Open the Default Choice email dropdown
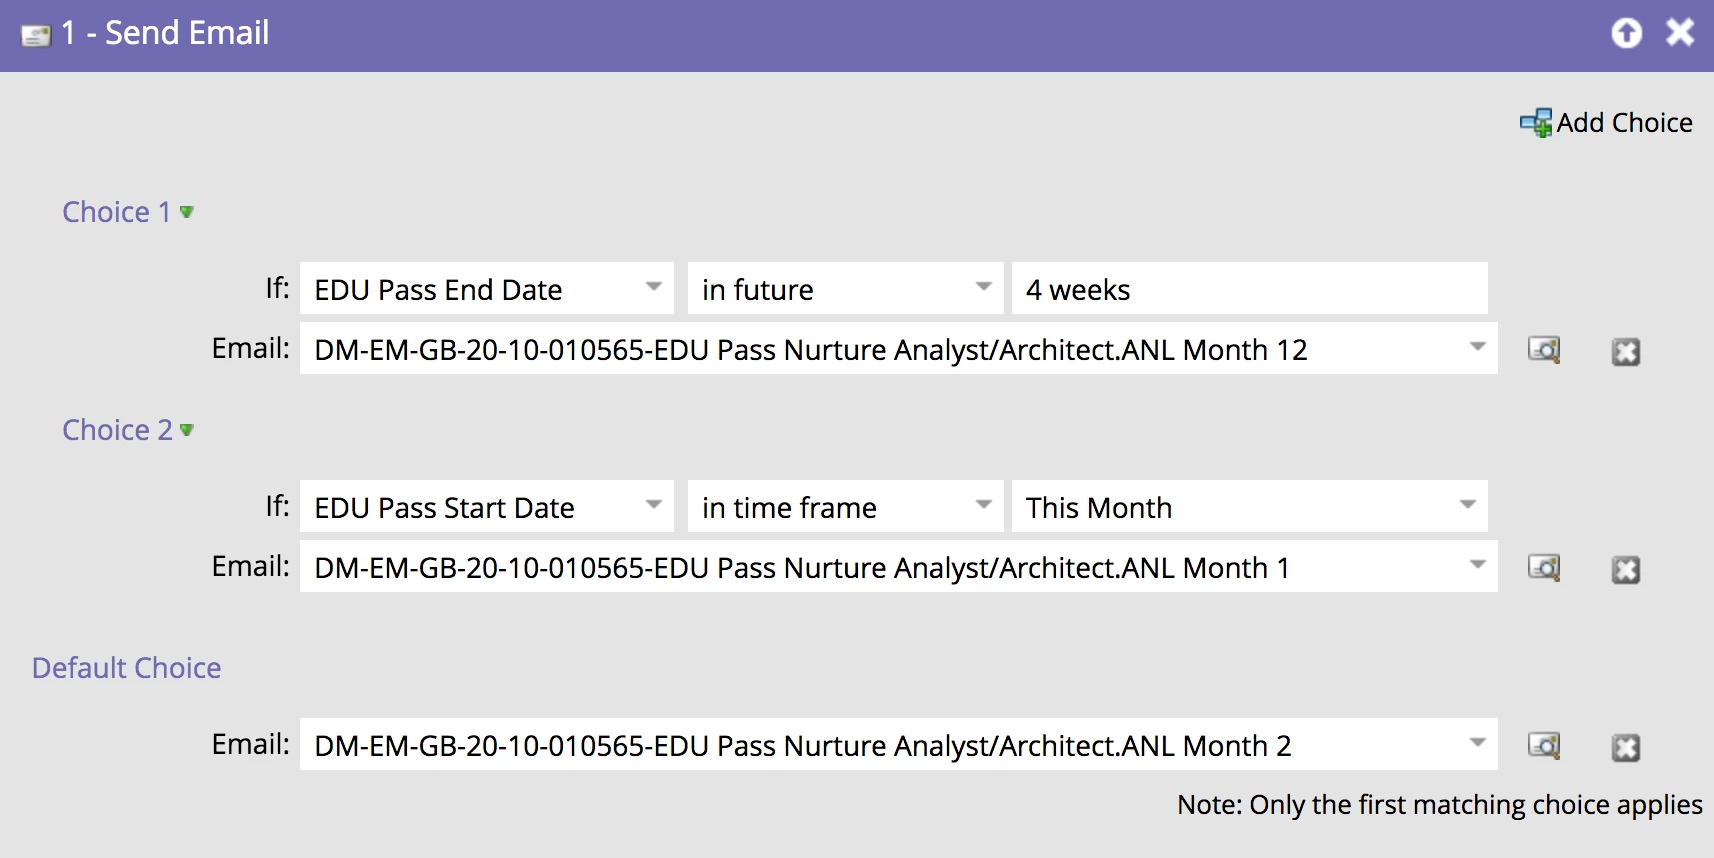 click(1476, 744)
